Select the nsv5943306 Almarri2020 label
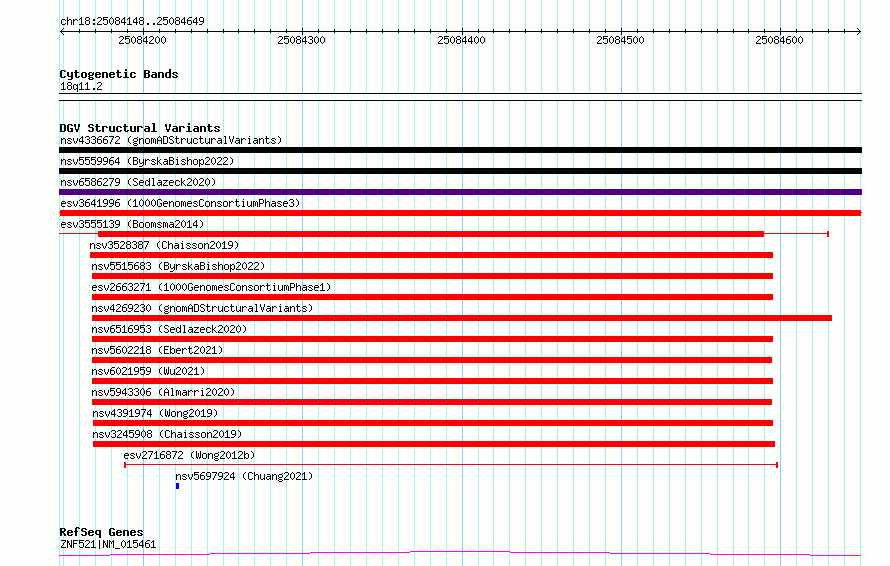This screenshot has height=566, width=890. tap(163, 392)
